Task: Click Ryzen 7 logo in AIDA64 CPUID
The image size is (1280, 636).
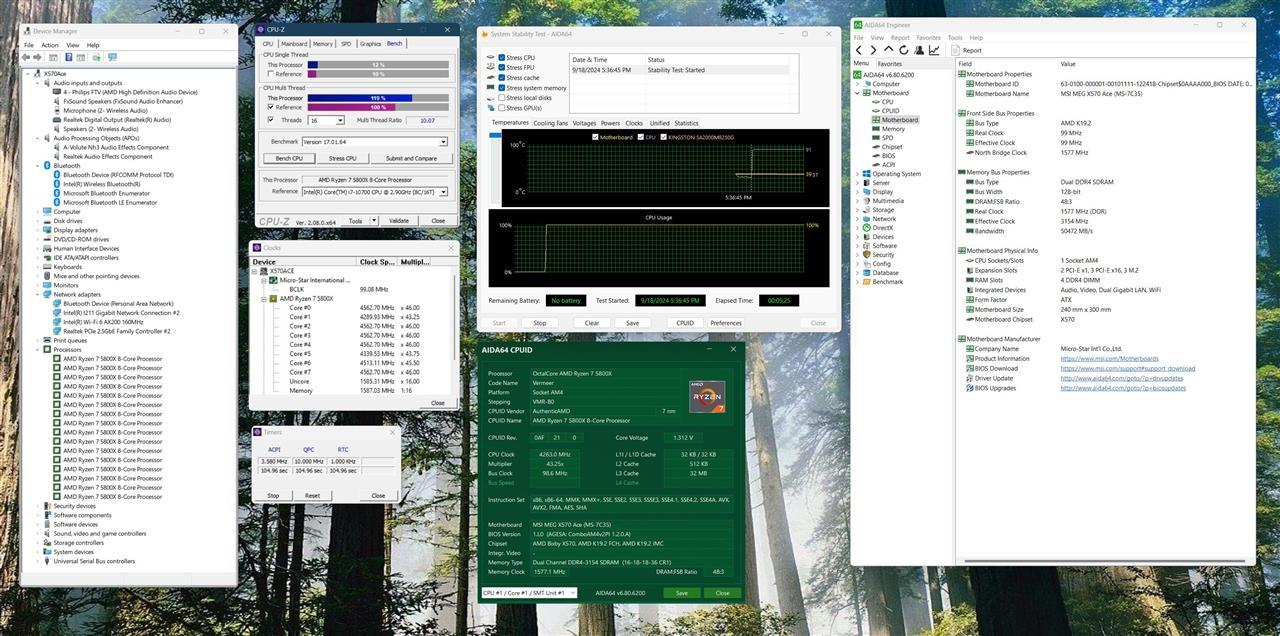Action: 706,396
